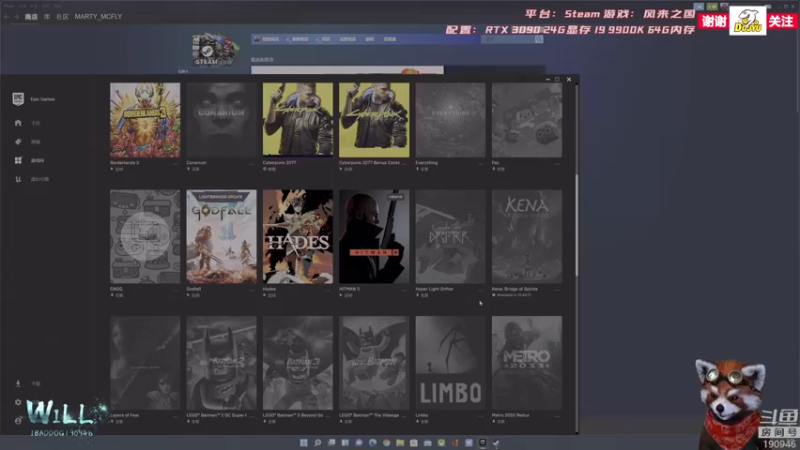
Task: Open the Everything game cover
Action: tap(451, 120)
